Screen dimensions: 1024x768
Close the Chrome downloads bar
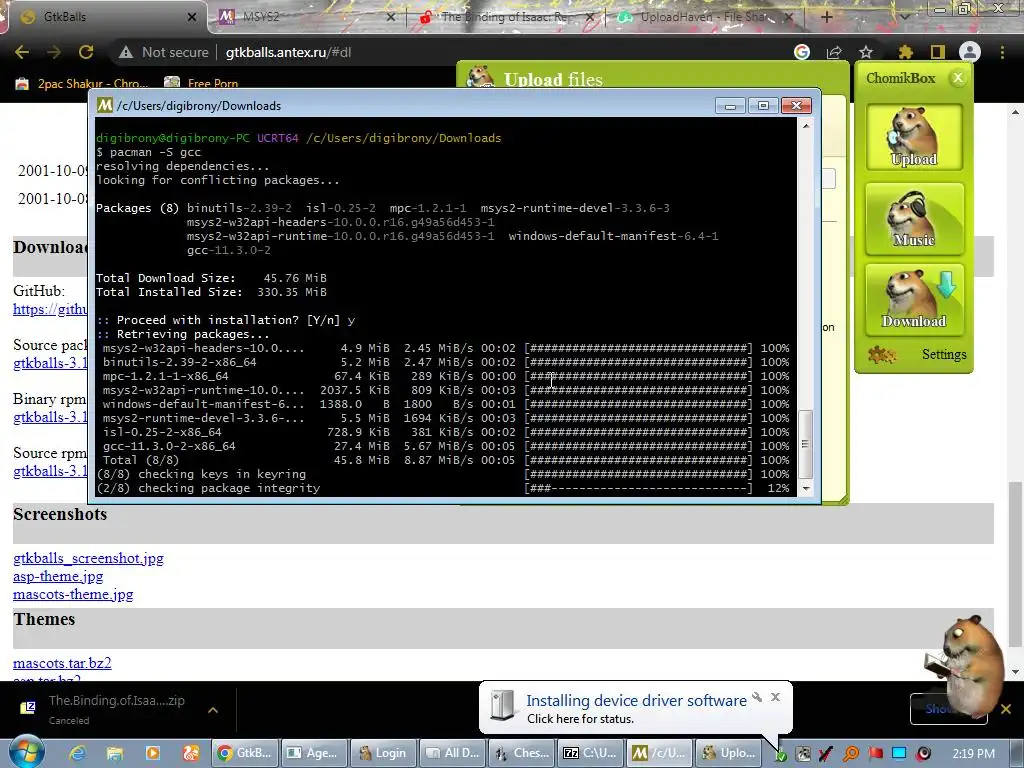pyautogui.click(x=1006, y=709)
